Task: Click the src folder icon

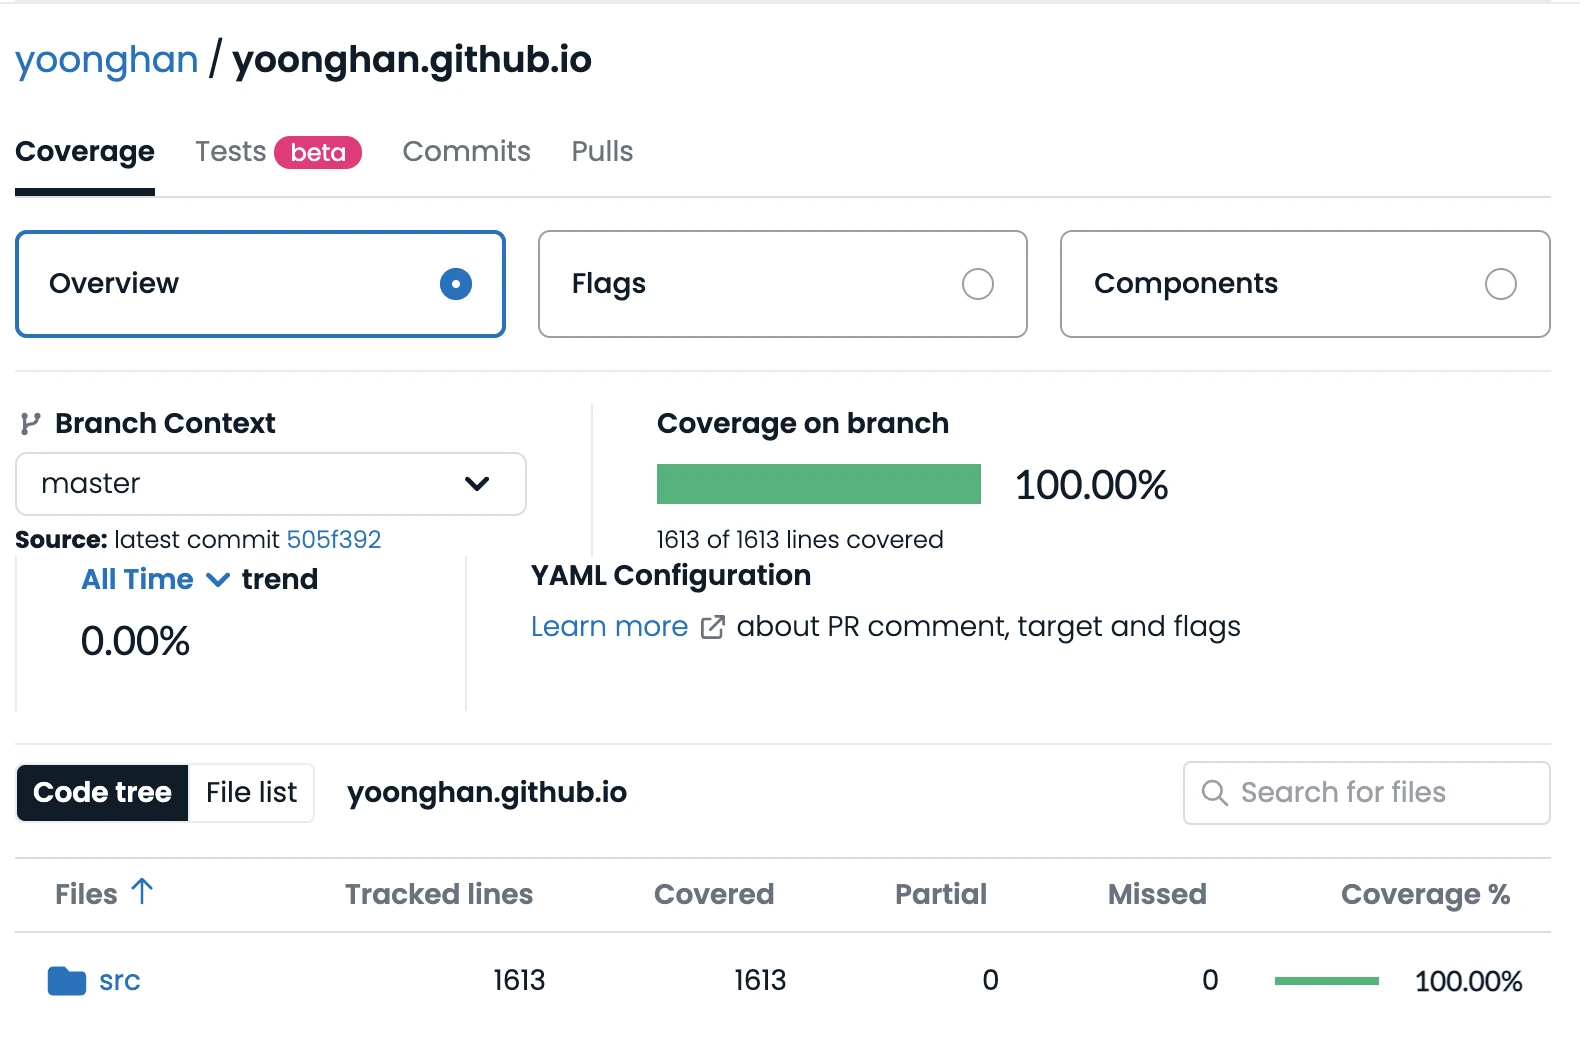Action: 66,981
